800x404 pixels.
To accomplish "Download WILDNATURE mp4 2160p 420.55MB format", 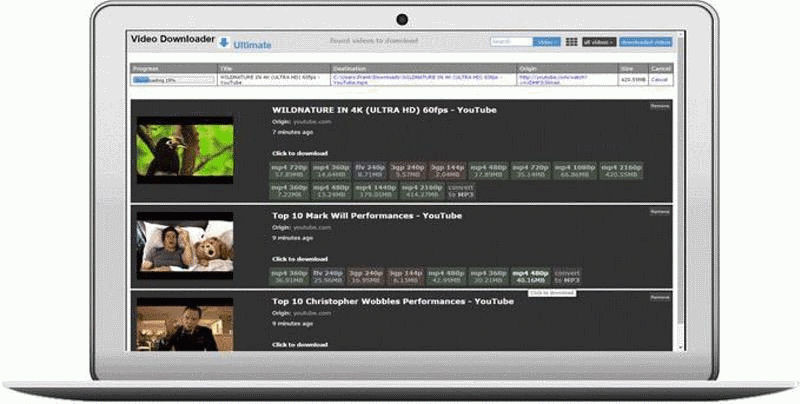I will point(621,171).
